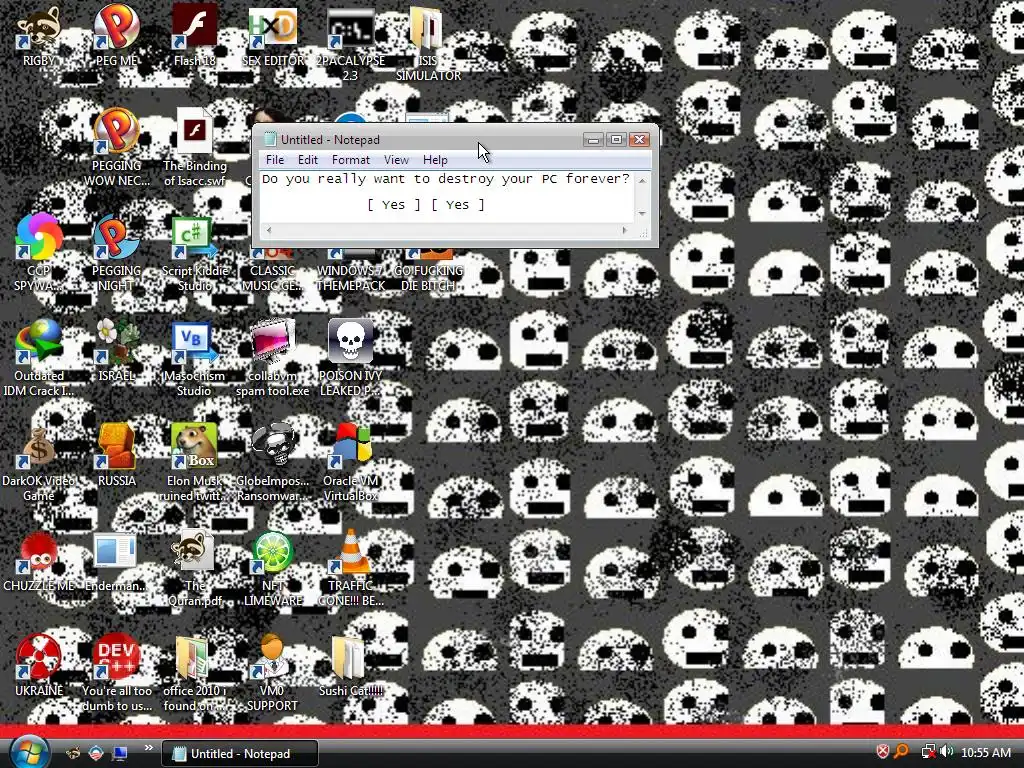Click the 10:55 AM taskbar clock
This screenshot has width=1024, height=768.
[x=985, y=753]
